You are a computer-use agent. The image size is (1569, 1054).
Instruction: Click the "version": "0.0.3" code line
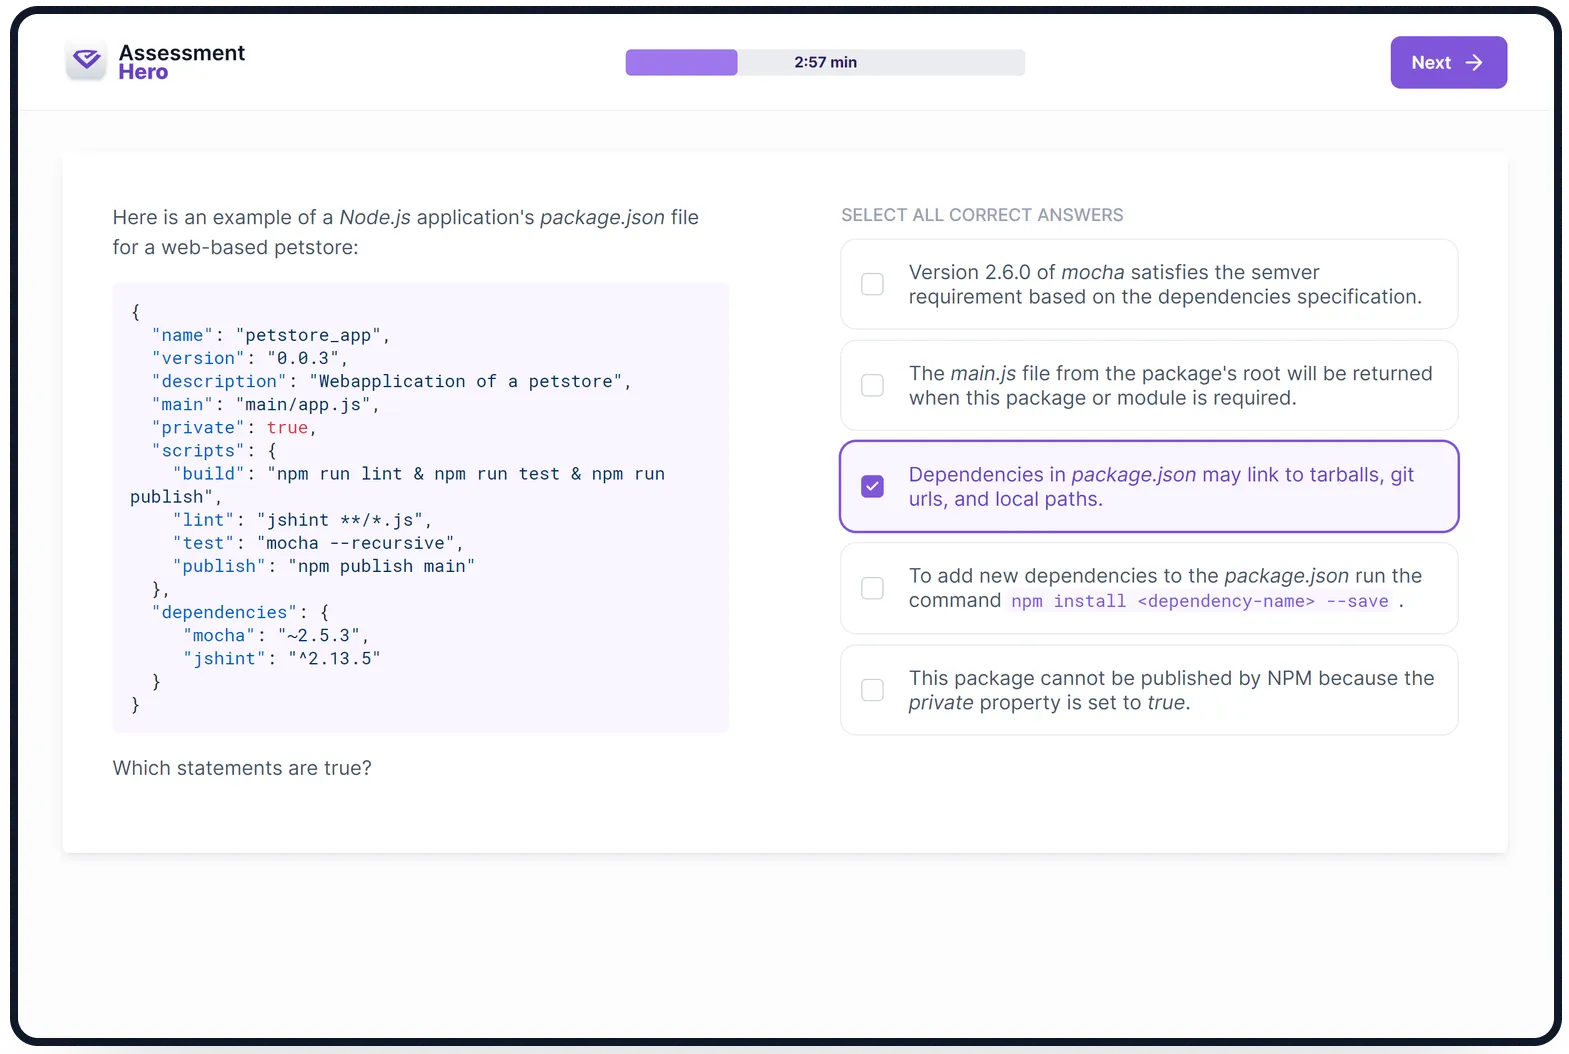(250, 358)
